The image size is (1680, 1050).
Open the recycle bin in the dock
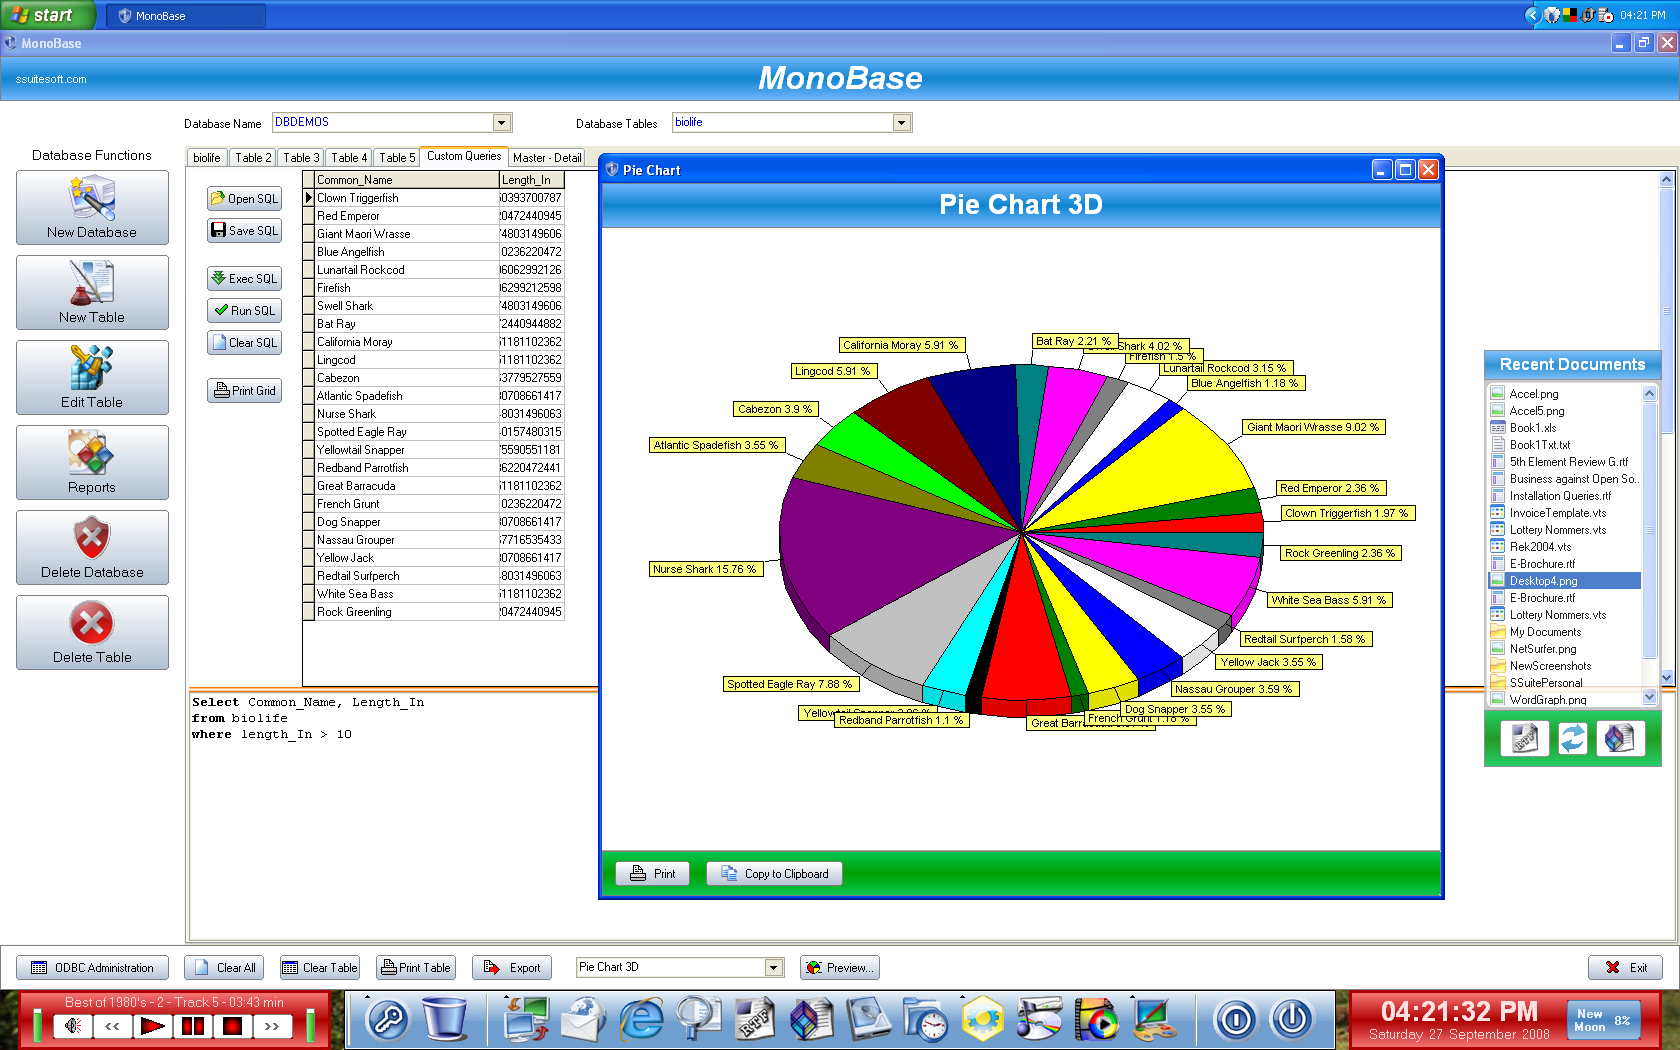[445, 1020]
